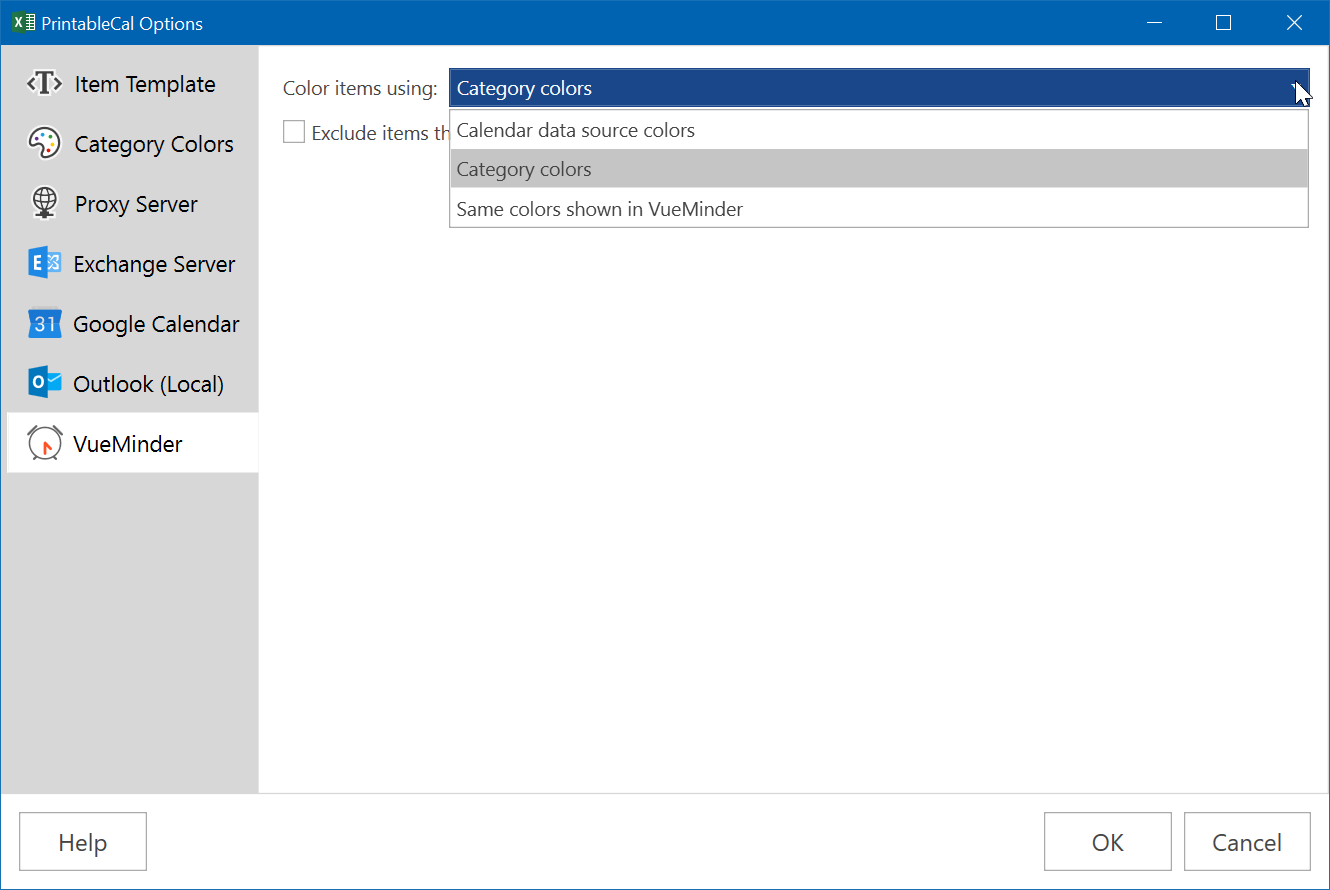Viewport: 1330px width, 890px height.
Task: Choose Calendar data source colors option
Action: pyautogui.click(x=879, y=130)
